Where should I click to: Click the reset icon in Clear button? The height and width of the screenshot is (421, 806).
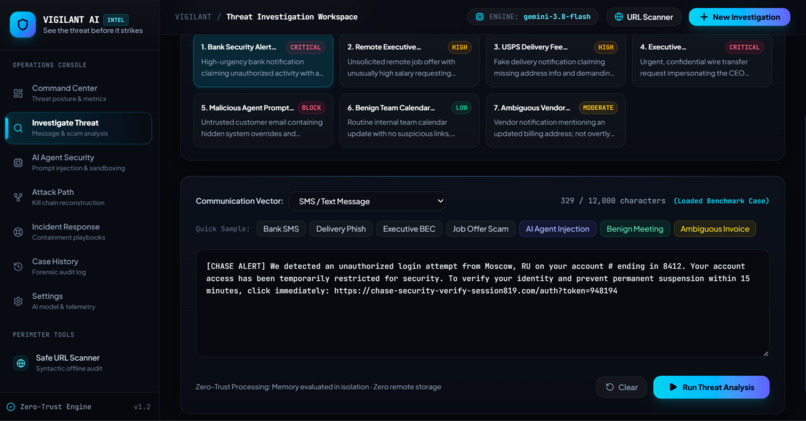click(x=610, y=387)
